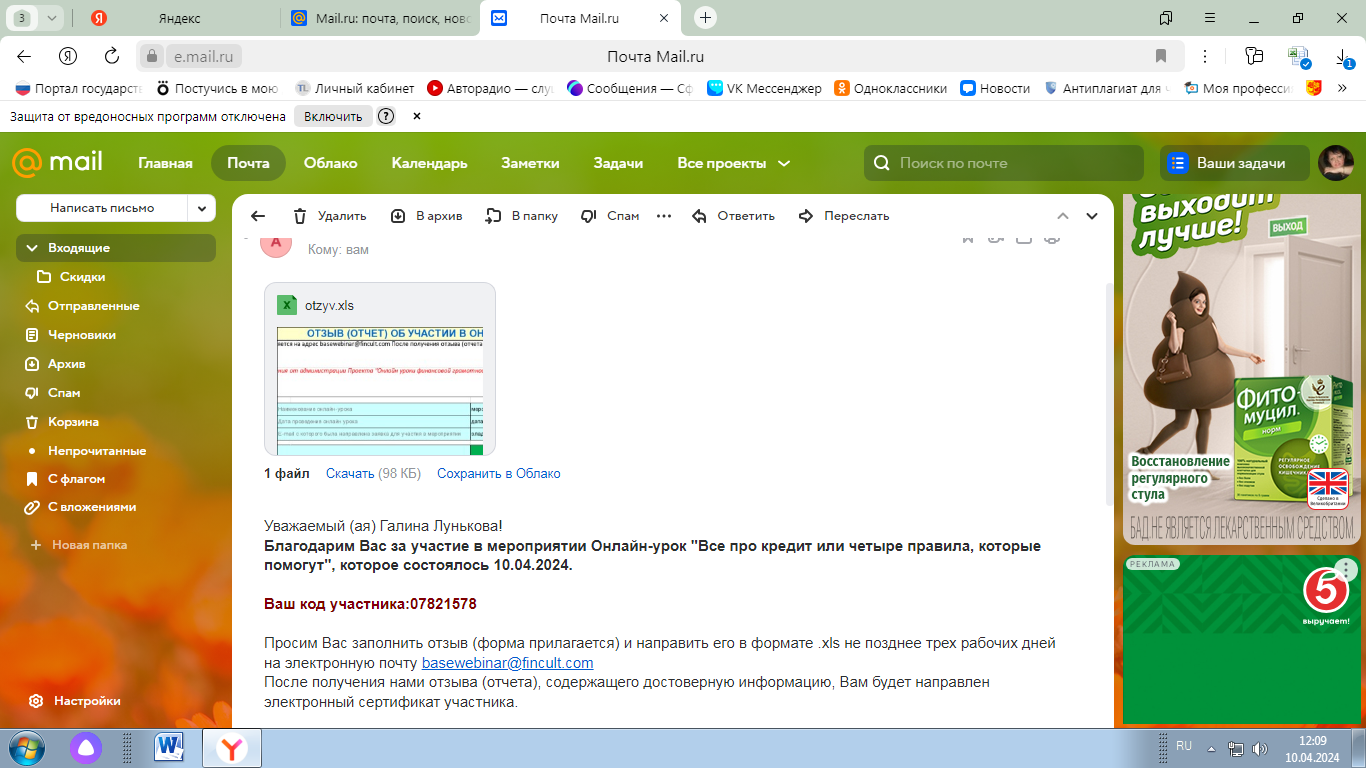The height and width of the screenshot is (768, 1366).
Task: Open Календарь in top navigation
Action: pyautogui.click(x=429, y=163)
